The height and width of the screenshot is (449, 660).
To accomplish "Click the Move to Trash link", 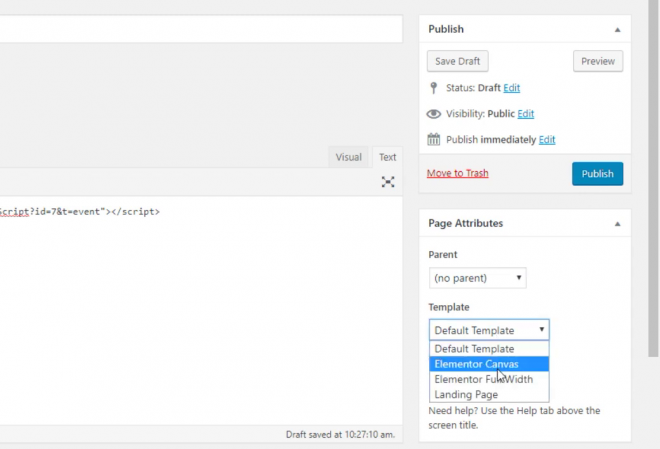I will [x=458, y=173].
